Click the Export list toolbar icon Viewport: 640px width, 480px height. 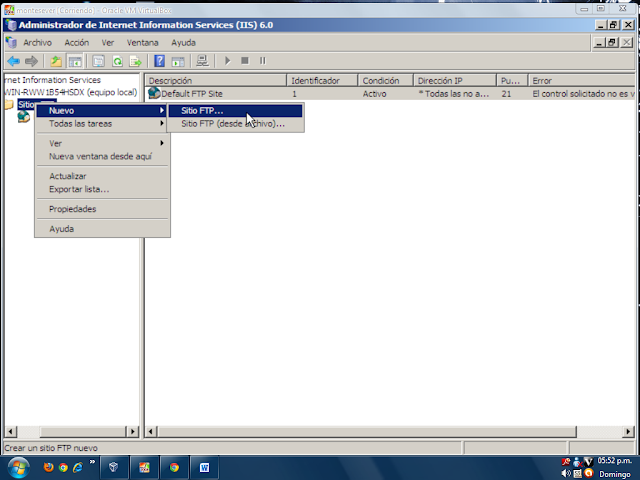136,61
